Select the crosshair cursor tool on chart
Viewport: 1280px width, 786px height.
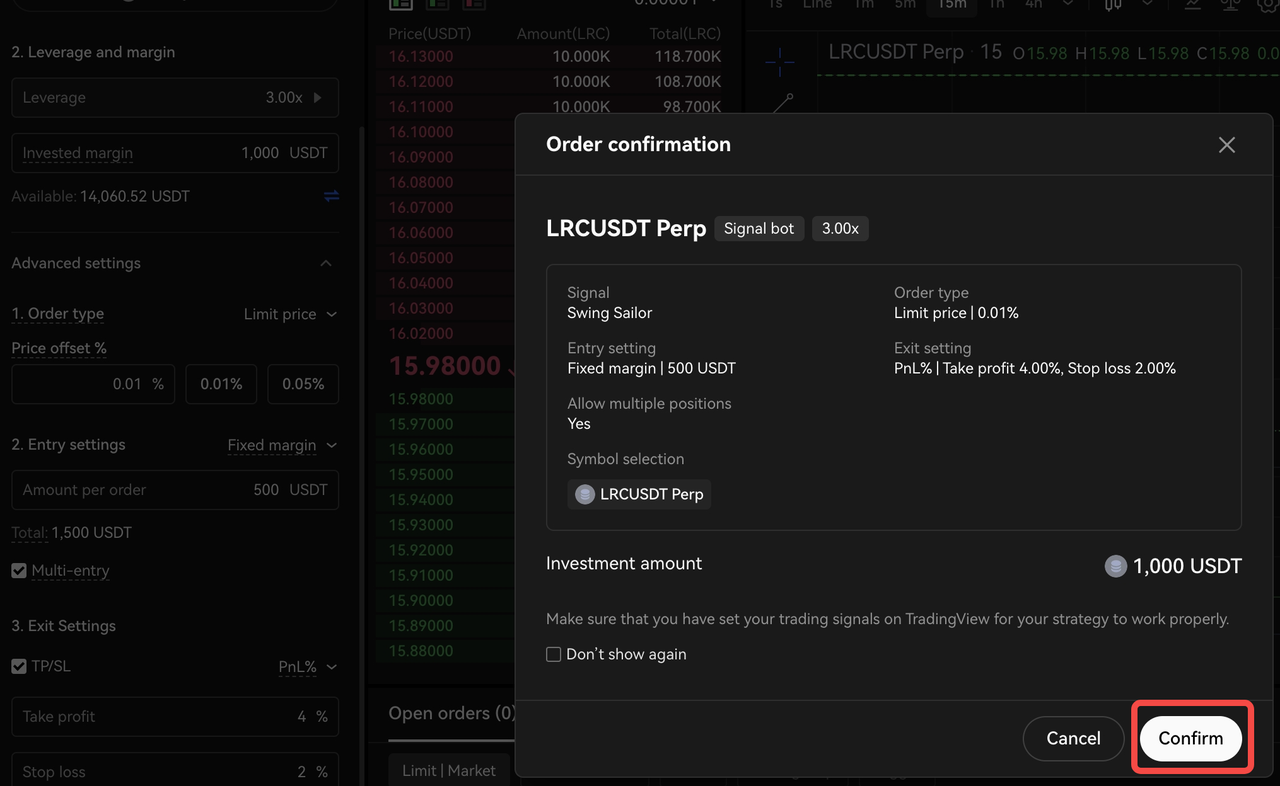[x=779, y=62]
